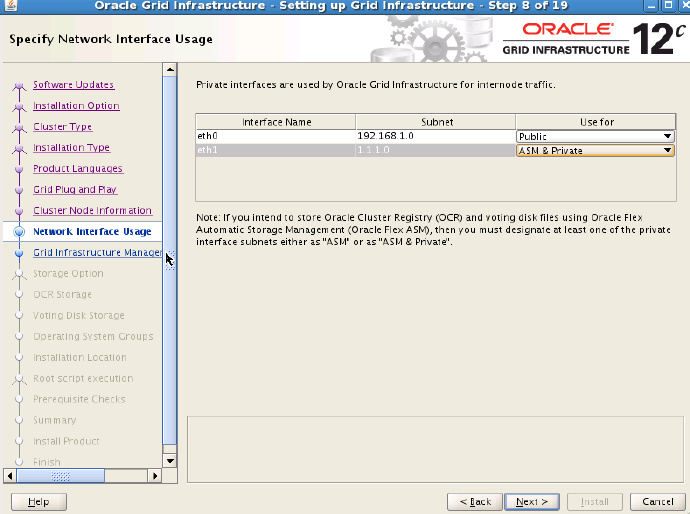The image size is (690, 514).
Task: Select the eth1 interface name cell
Action: click(276, 150)
